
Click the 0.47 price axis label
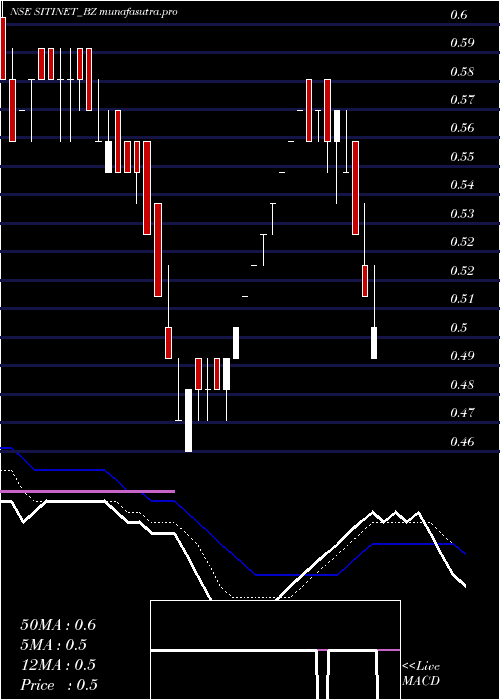(461, 412)
